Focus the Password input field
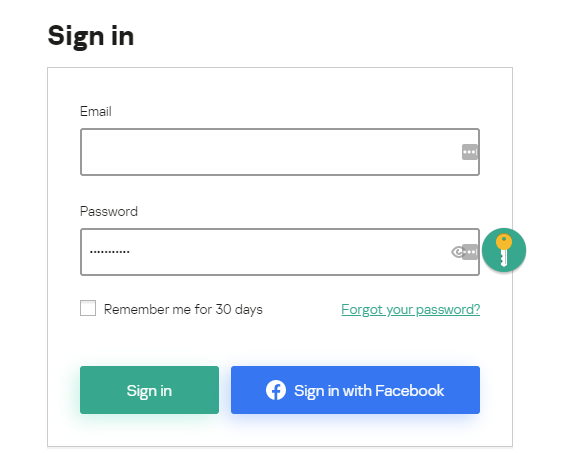The image size is (563, 469). (280, 252)
